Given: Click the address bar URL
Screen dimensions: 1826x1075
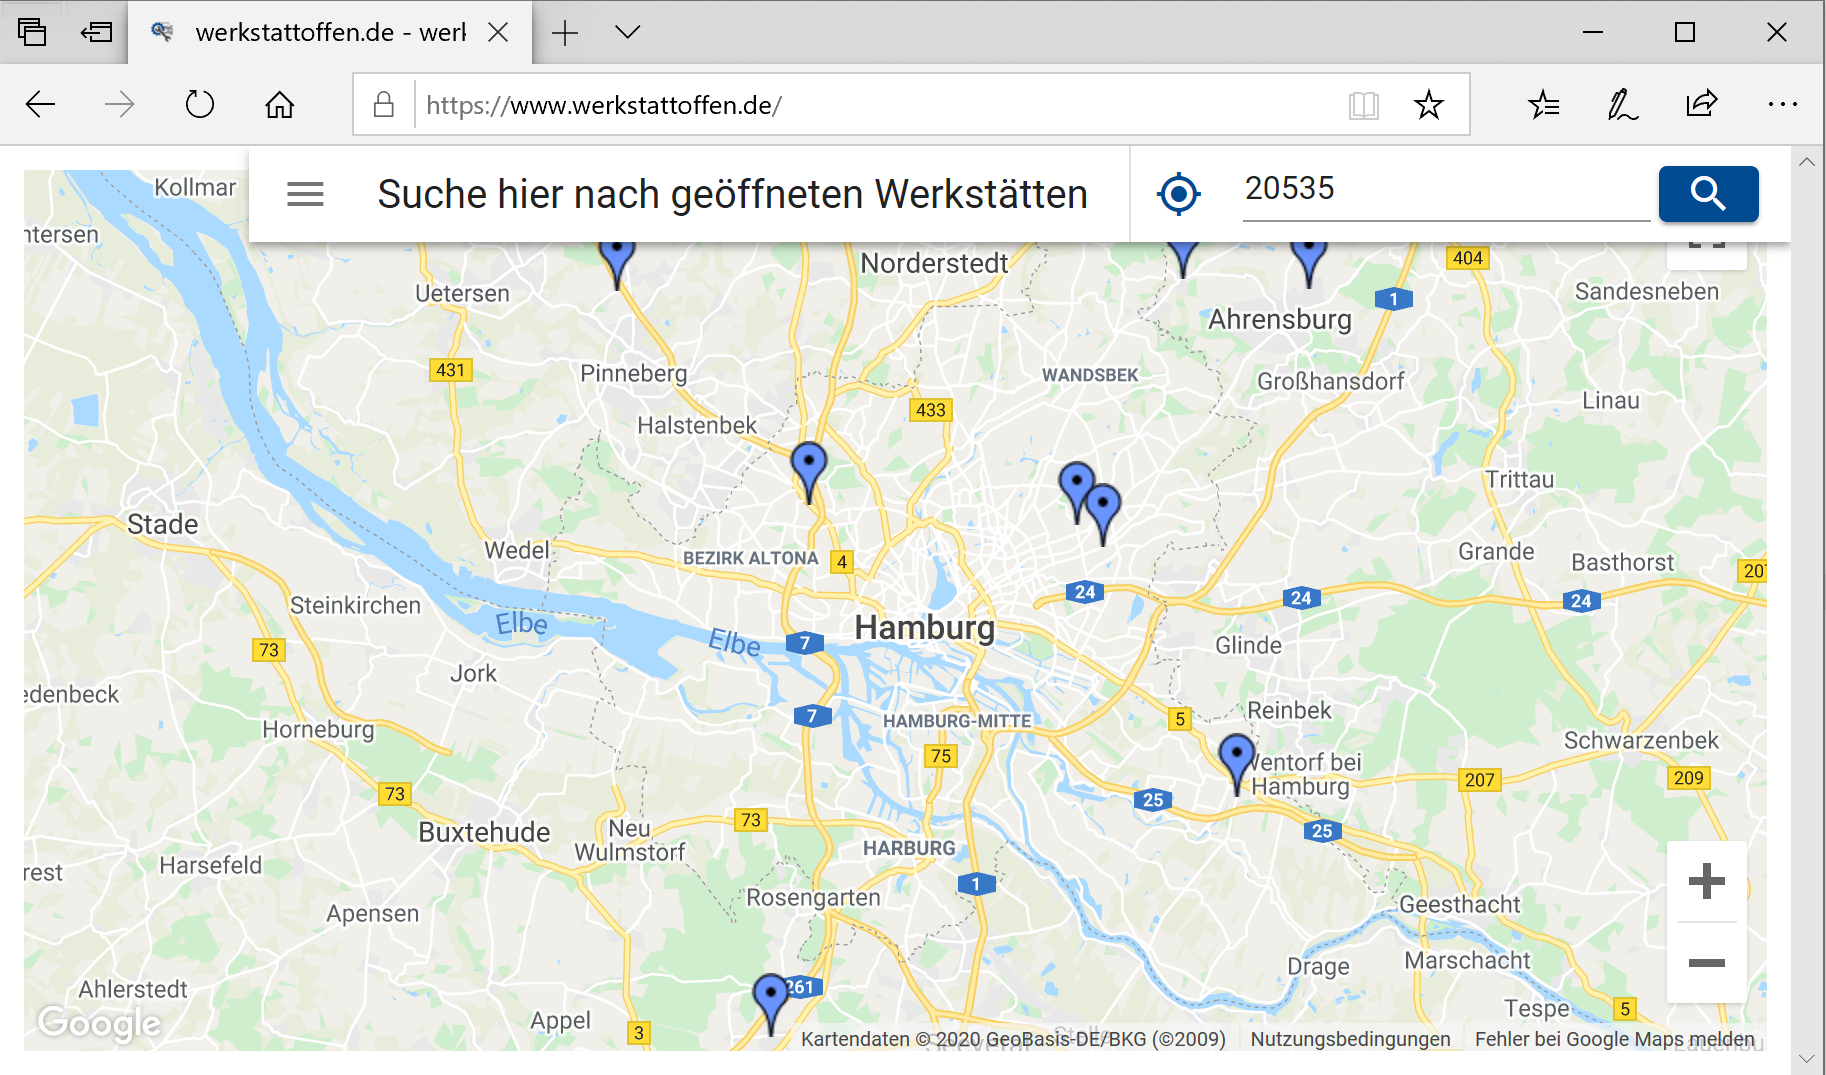Looking at the screenshot, I should [x=604, y=105].
